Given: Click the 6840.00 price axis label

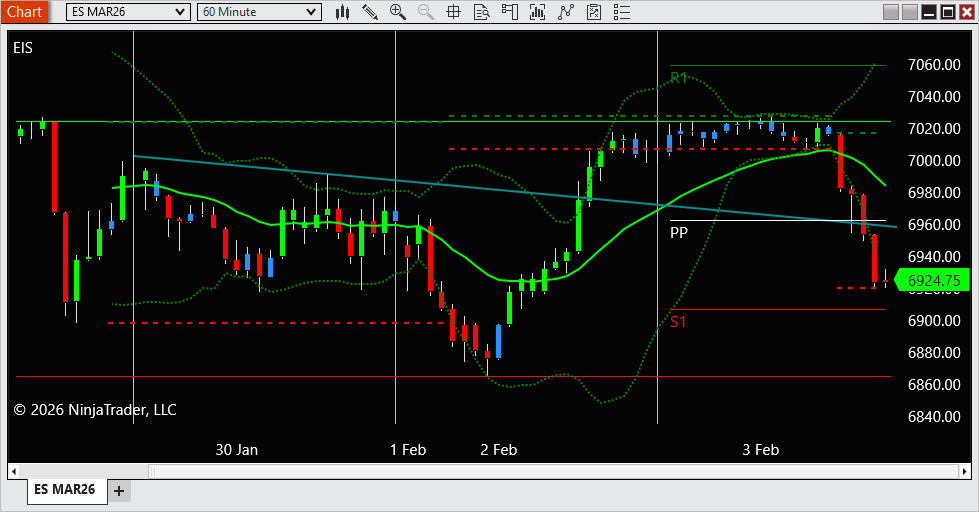Looking at the screenshot, I should 934,416.
